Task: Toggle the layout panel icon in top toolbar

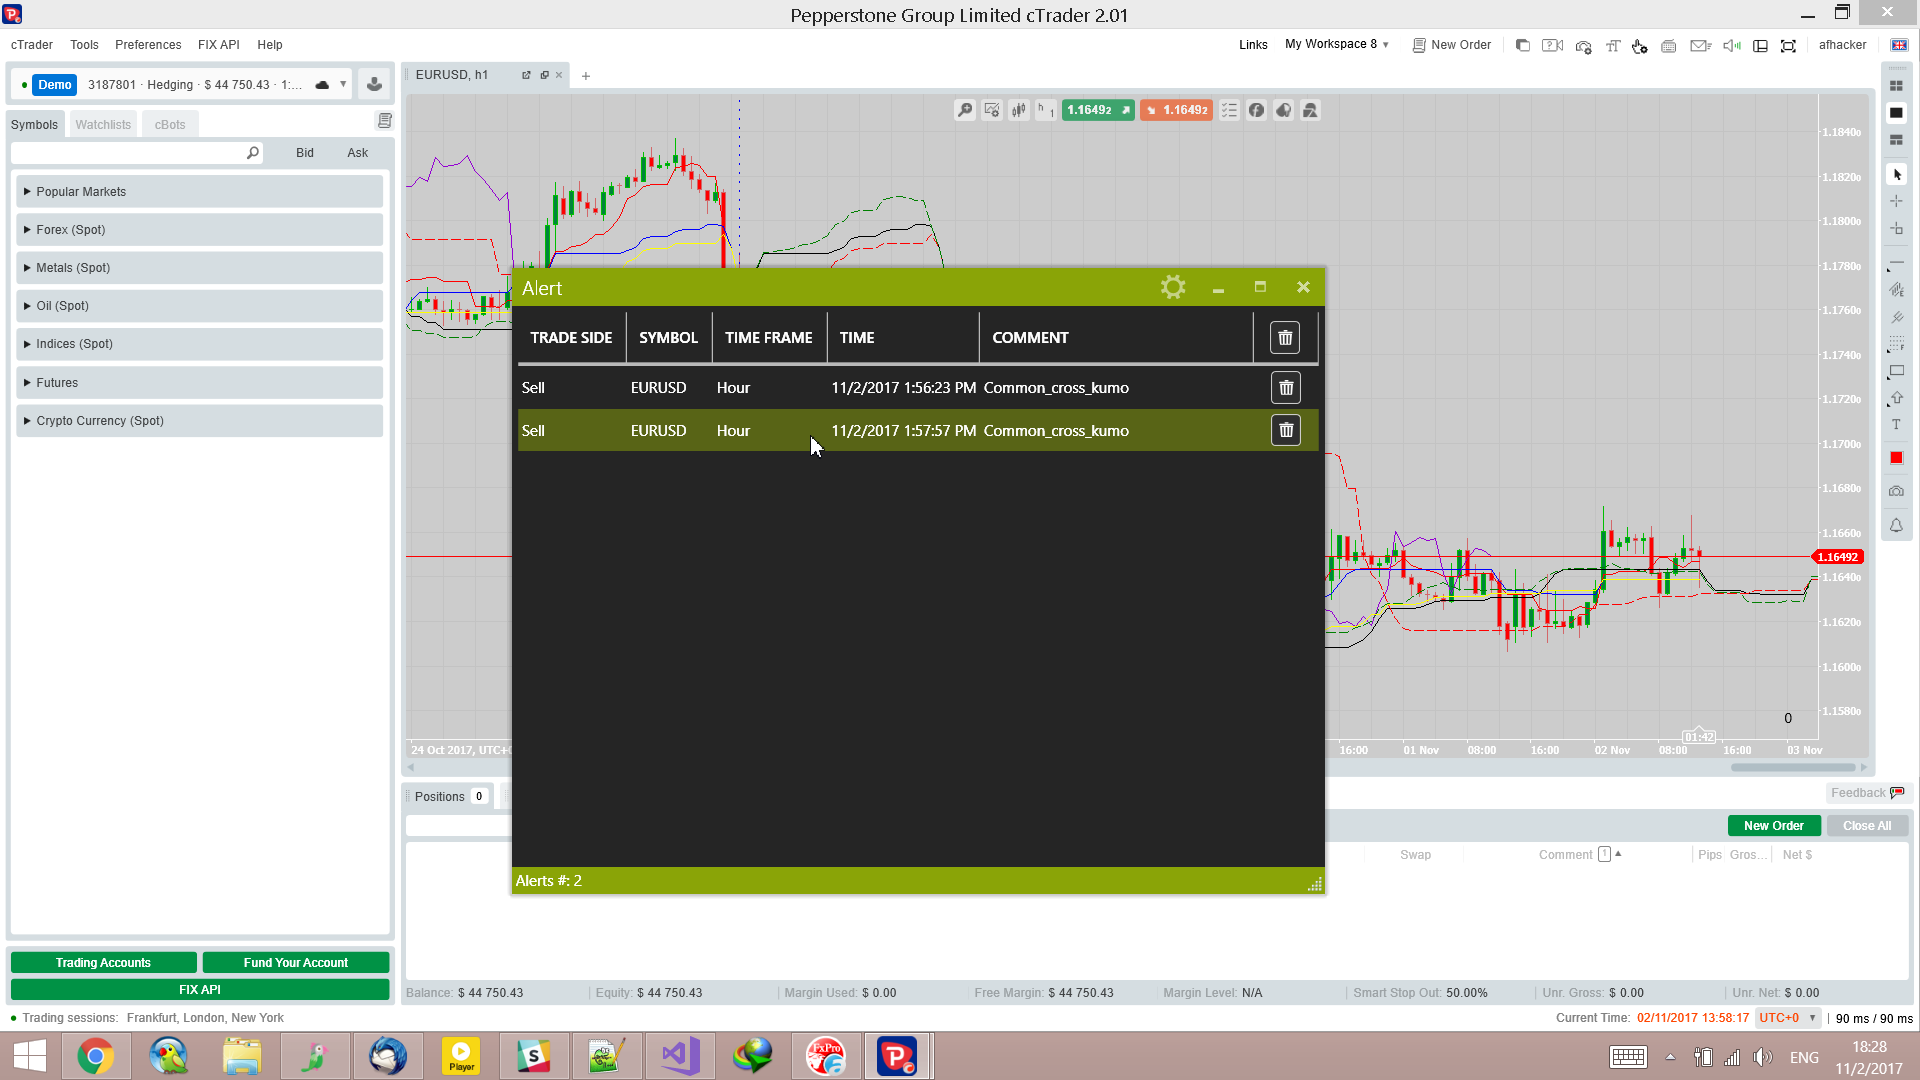Action: point(1760,45)
